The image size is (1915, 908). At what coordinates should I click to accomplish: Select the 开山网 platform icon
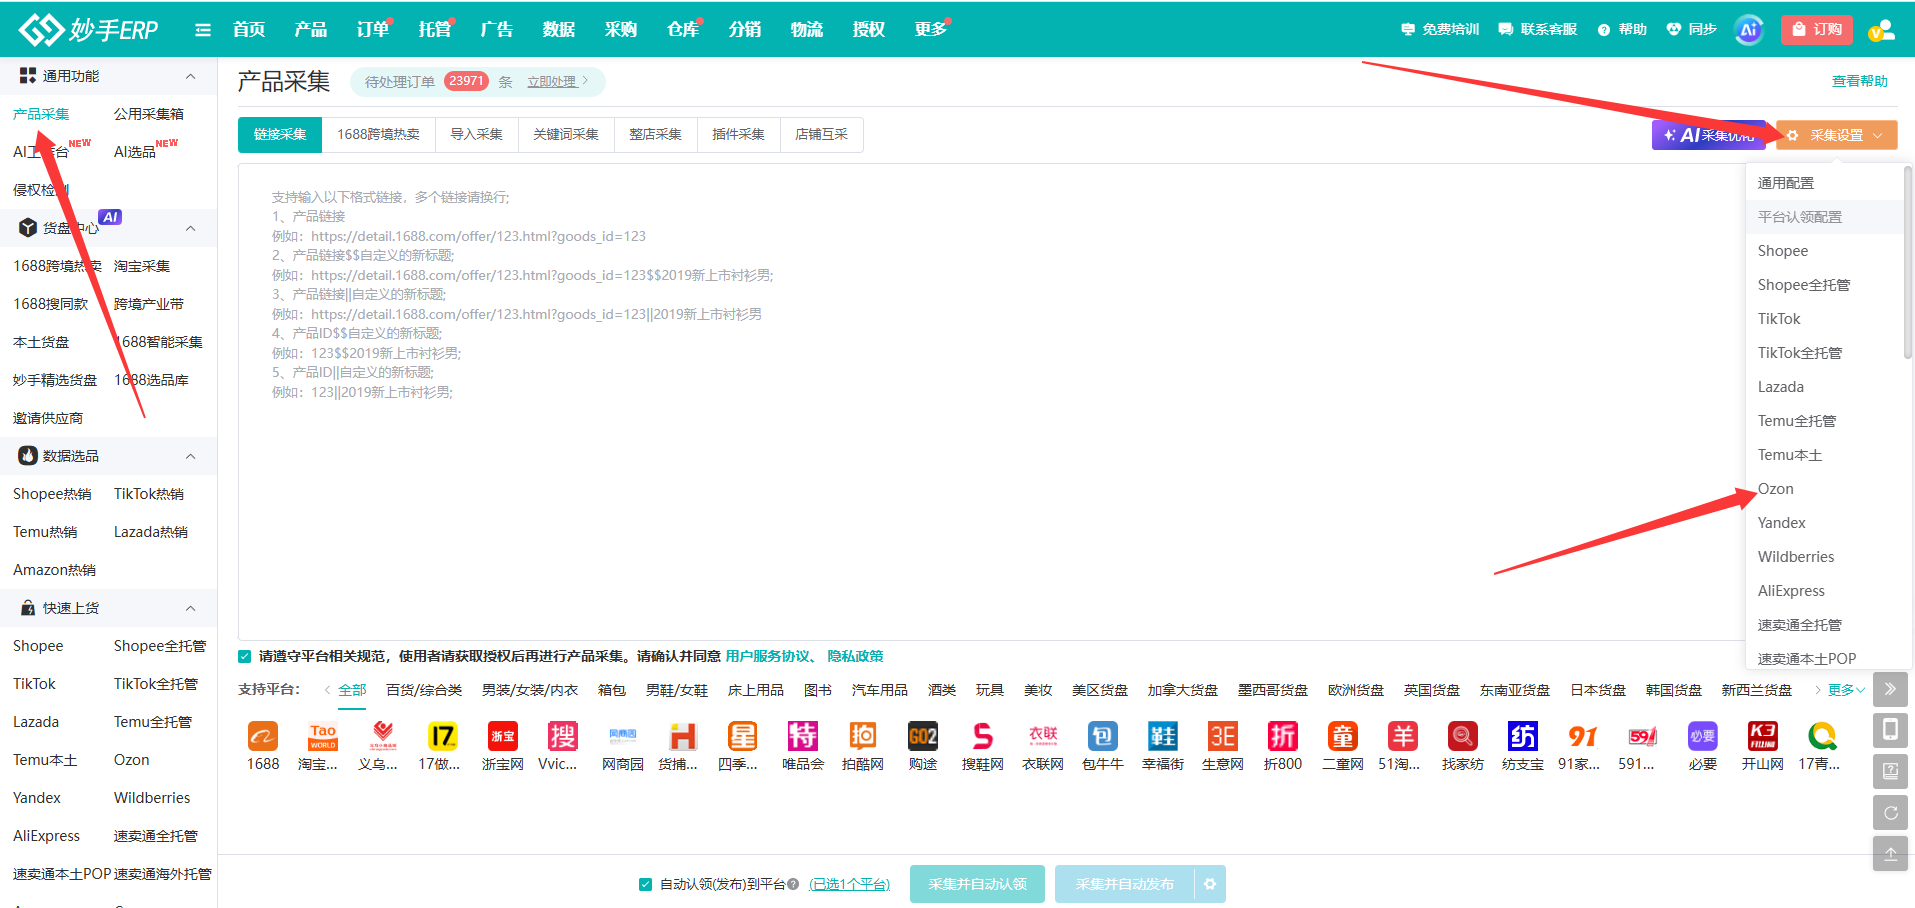tap(1762, 737)
